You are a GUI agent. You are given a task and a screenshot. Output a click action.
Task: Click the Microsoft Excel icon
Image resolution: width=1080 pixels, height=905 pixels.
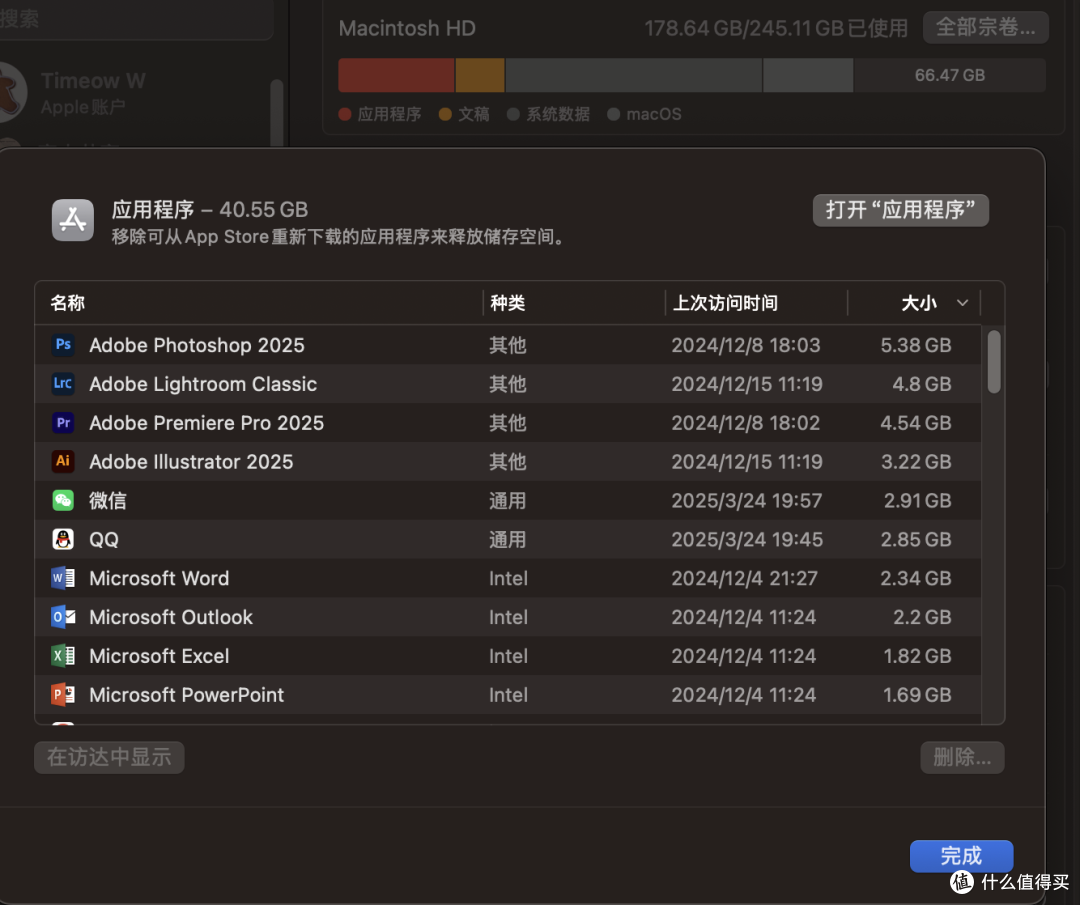point(63,656)
